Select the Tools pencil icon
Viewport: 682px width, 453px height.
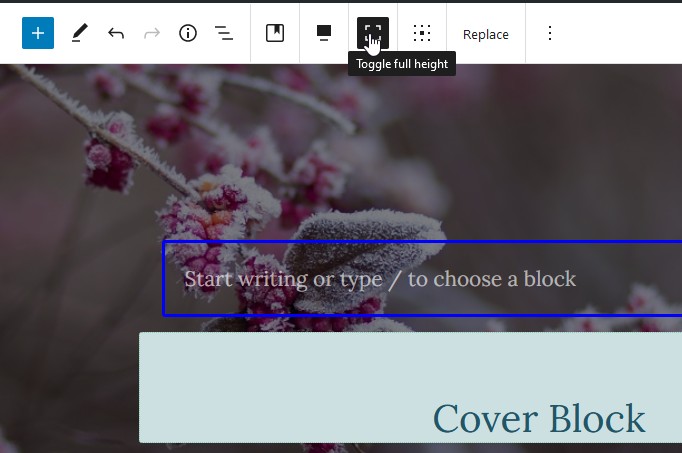point(79,33)
